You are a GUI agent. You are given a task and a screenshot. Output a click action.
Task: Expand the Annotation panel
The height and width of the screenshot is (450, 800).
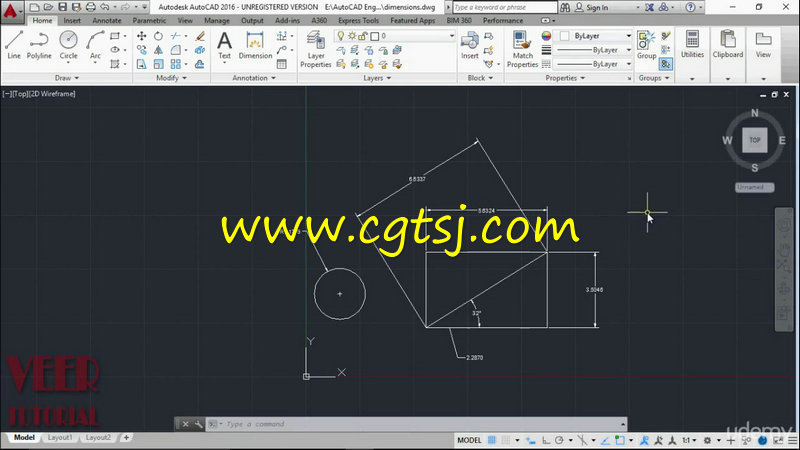254,78
